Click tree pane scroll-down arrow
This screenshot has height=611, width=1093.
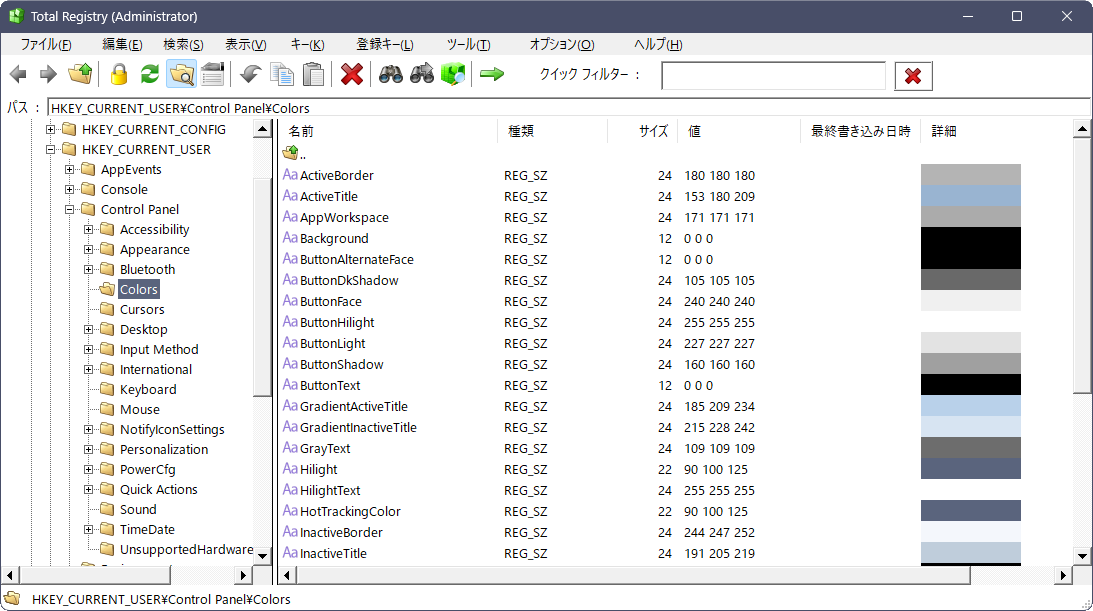[262, 555]
